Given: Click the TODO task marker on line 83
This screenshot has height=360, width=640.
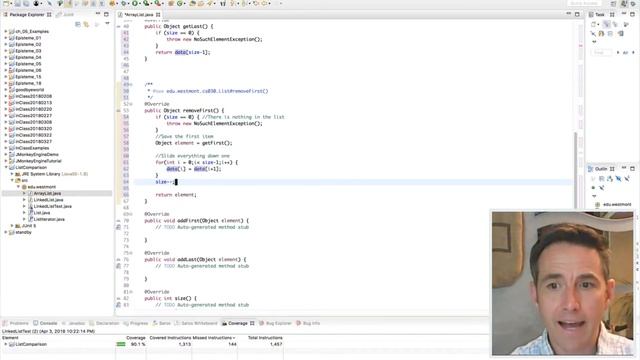Looking at the screenshot, I should (x=118, y=305).
